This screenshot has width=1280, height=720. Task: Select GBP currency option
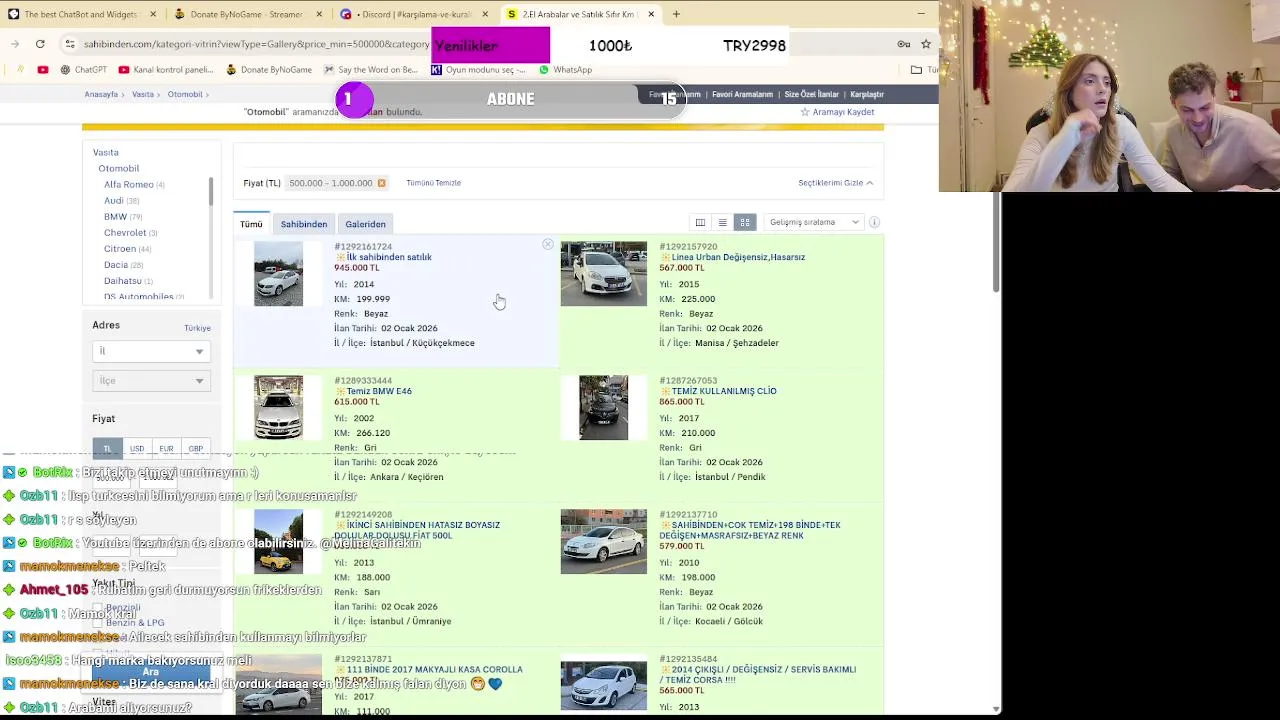196,448
